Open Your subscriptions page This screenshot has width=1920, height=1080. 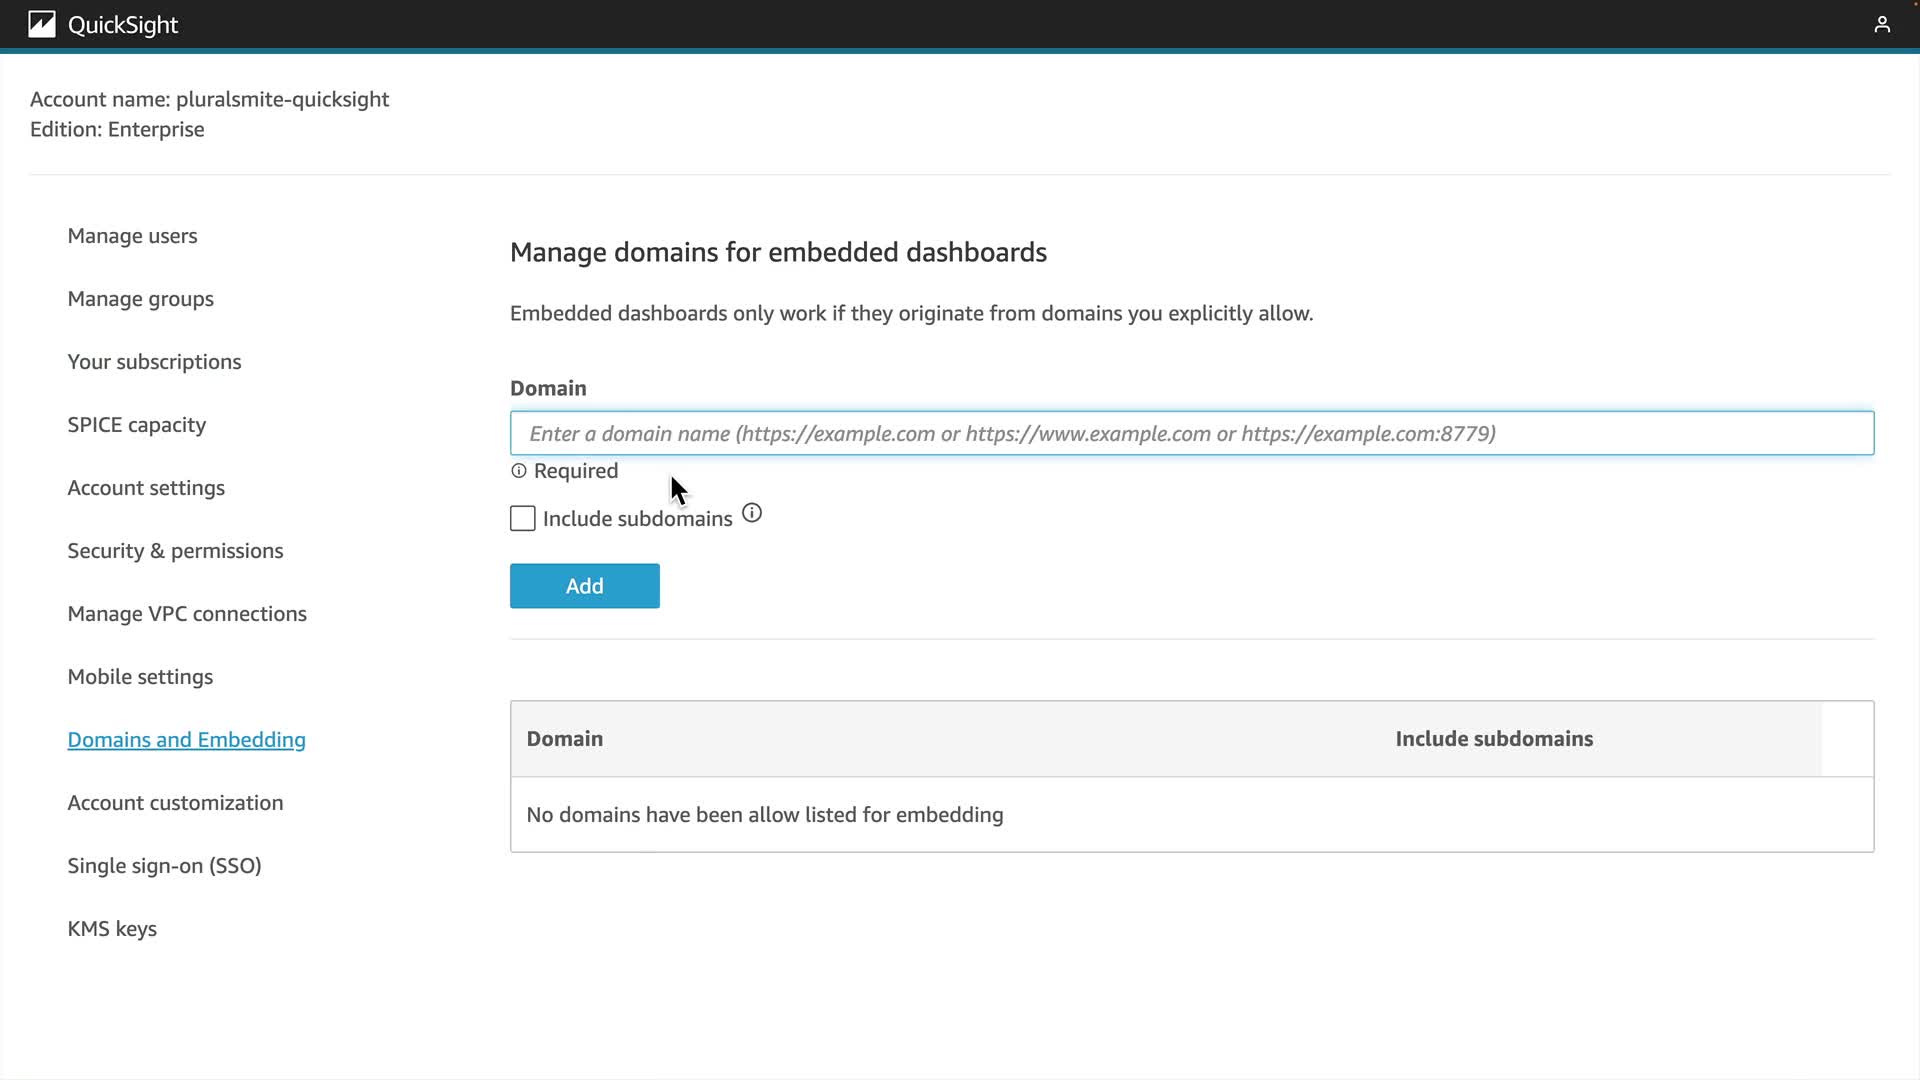(154, 362)
